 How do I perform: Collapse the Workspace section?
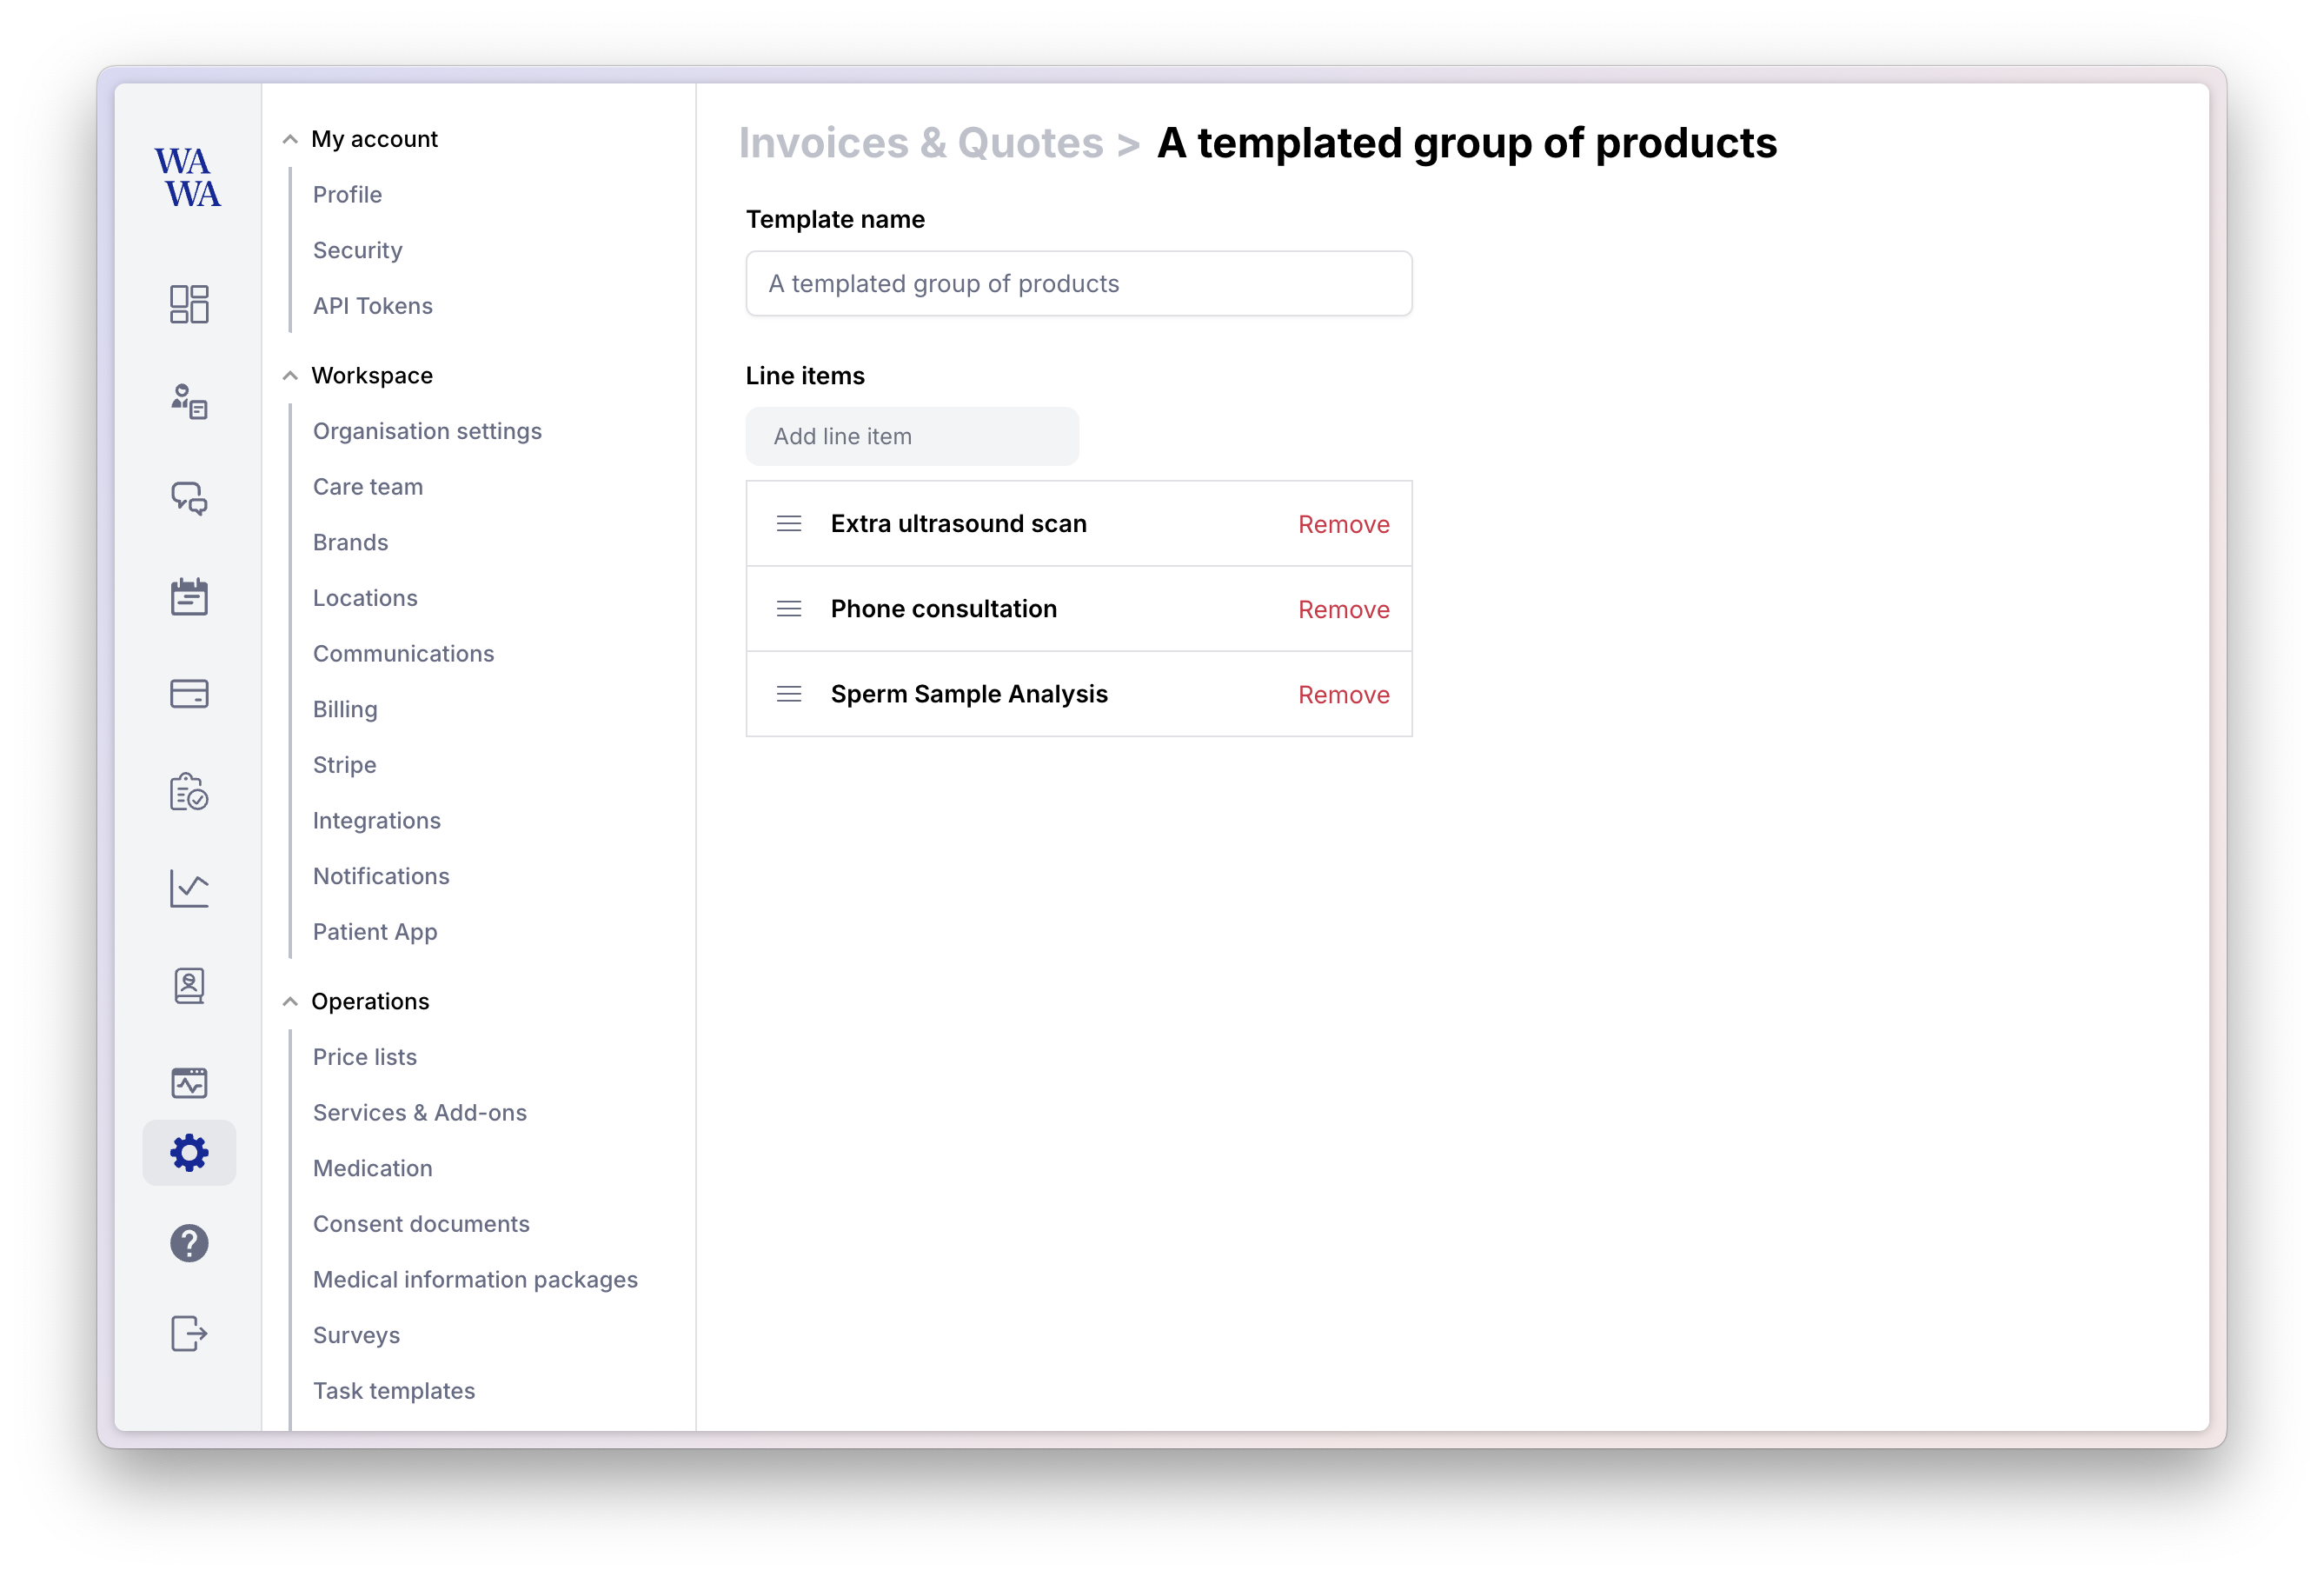[290, 375]
